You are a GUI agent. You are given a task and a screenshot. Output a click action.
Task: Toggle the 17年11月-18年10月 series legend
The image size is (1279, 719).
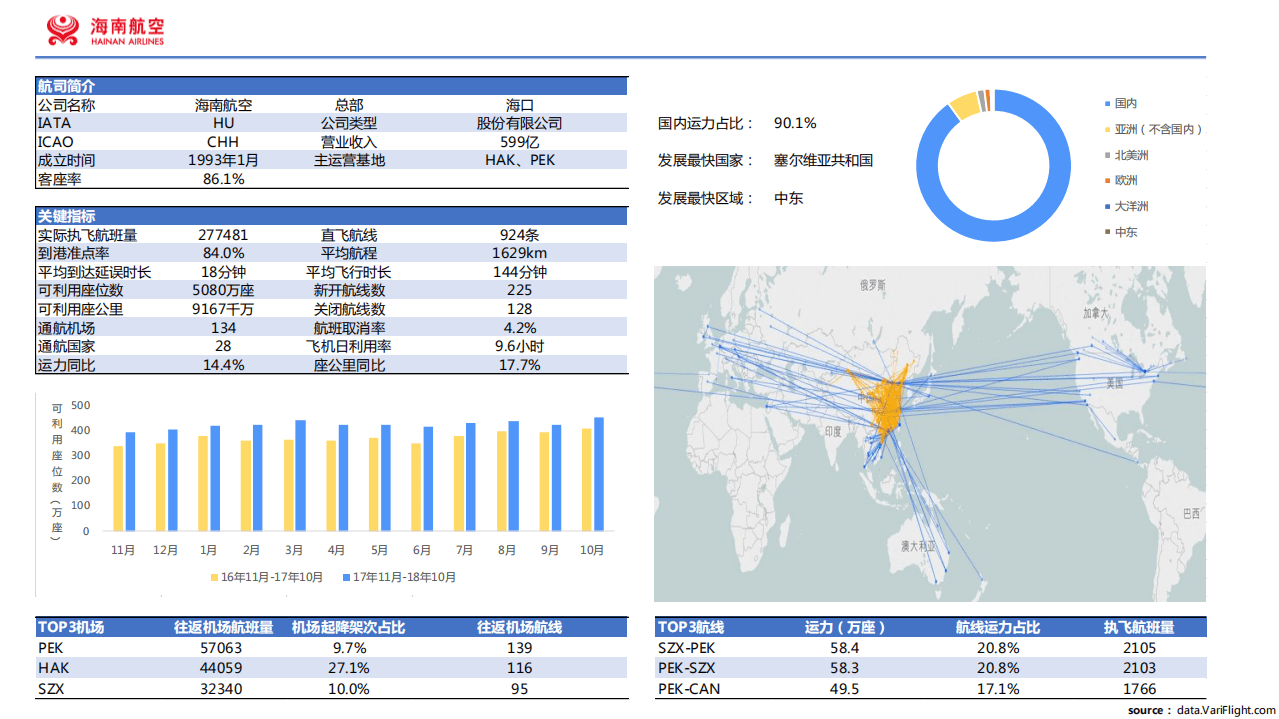click(400, 577)
